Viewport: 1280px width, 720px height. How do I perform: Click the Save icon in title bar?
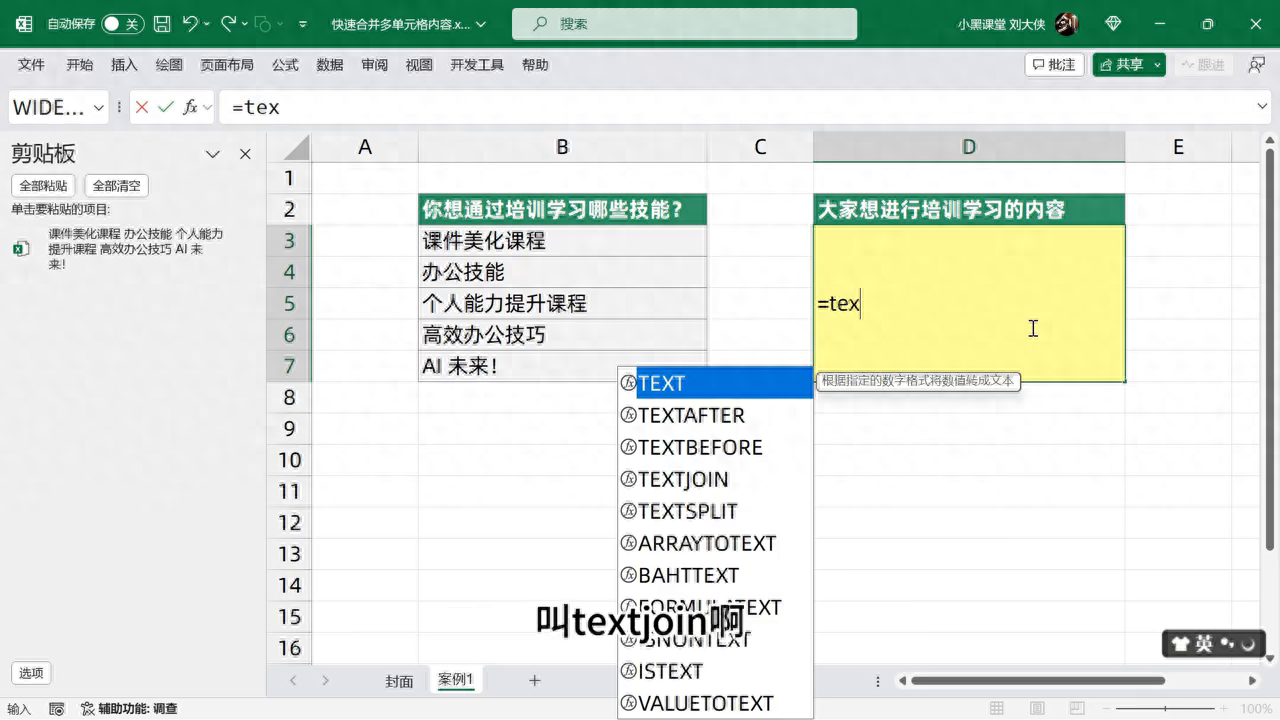pos(162,23)
